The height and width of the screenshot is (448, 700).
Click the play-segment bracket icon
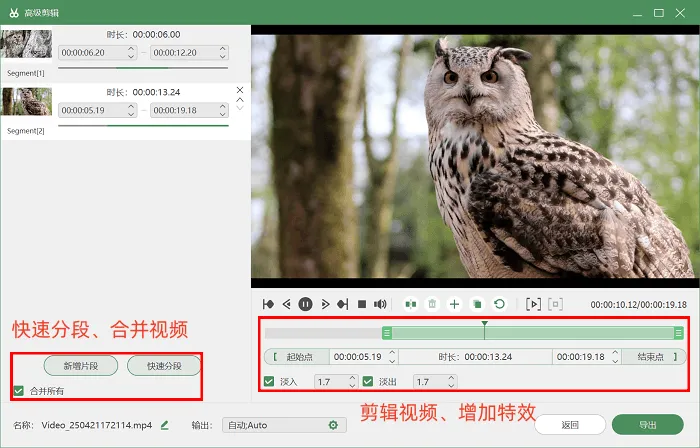(533, 304)
